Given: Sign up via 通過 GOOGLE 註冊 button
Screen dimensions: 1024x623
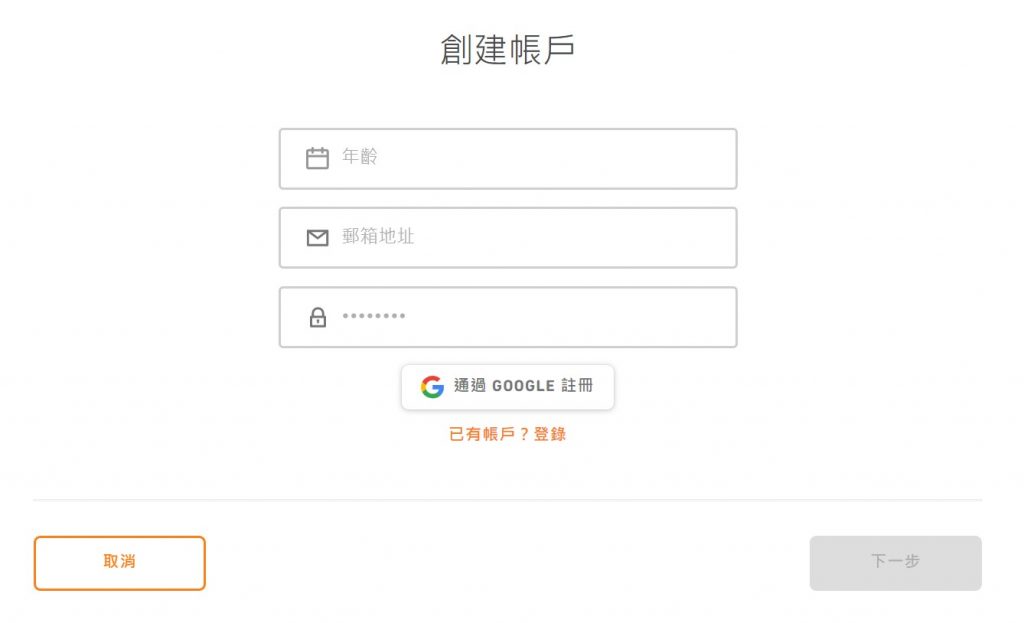Looking at the screenshot, I should point(508,387).
